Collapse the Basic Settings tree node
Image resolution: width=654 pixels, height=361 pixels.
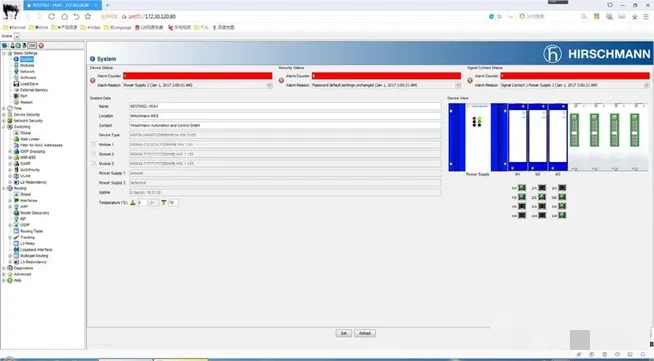tap(4, 53)
